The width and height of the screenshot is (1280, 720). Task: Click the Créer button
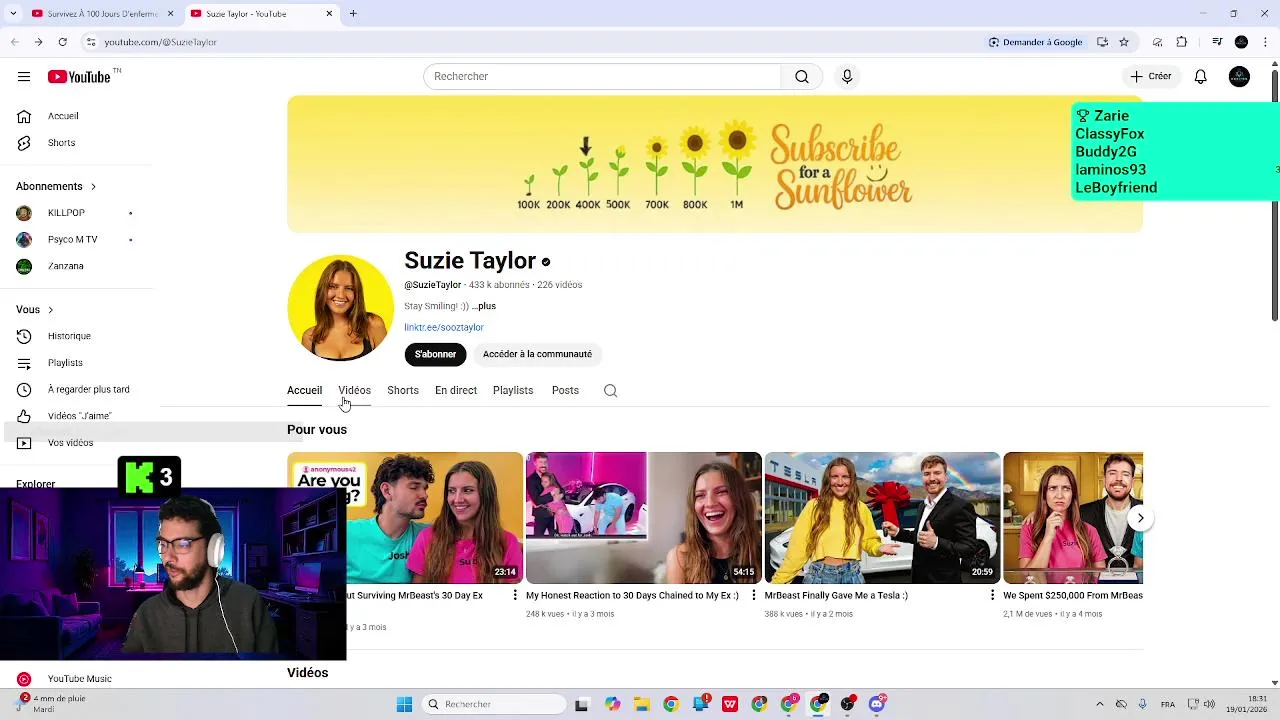coord(1150,77)
